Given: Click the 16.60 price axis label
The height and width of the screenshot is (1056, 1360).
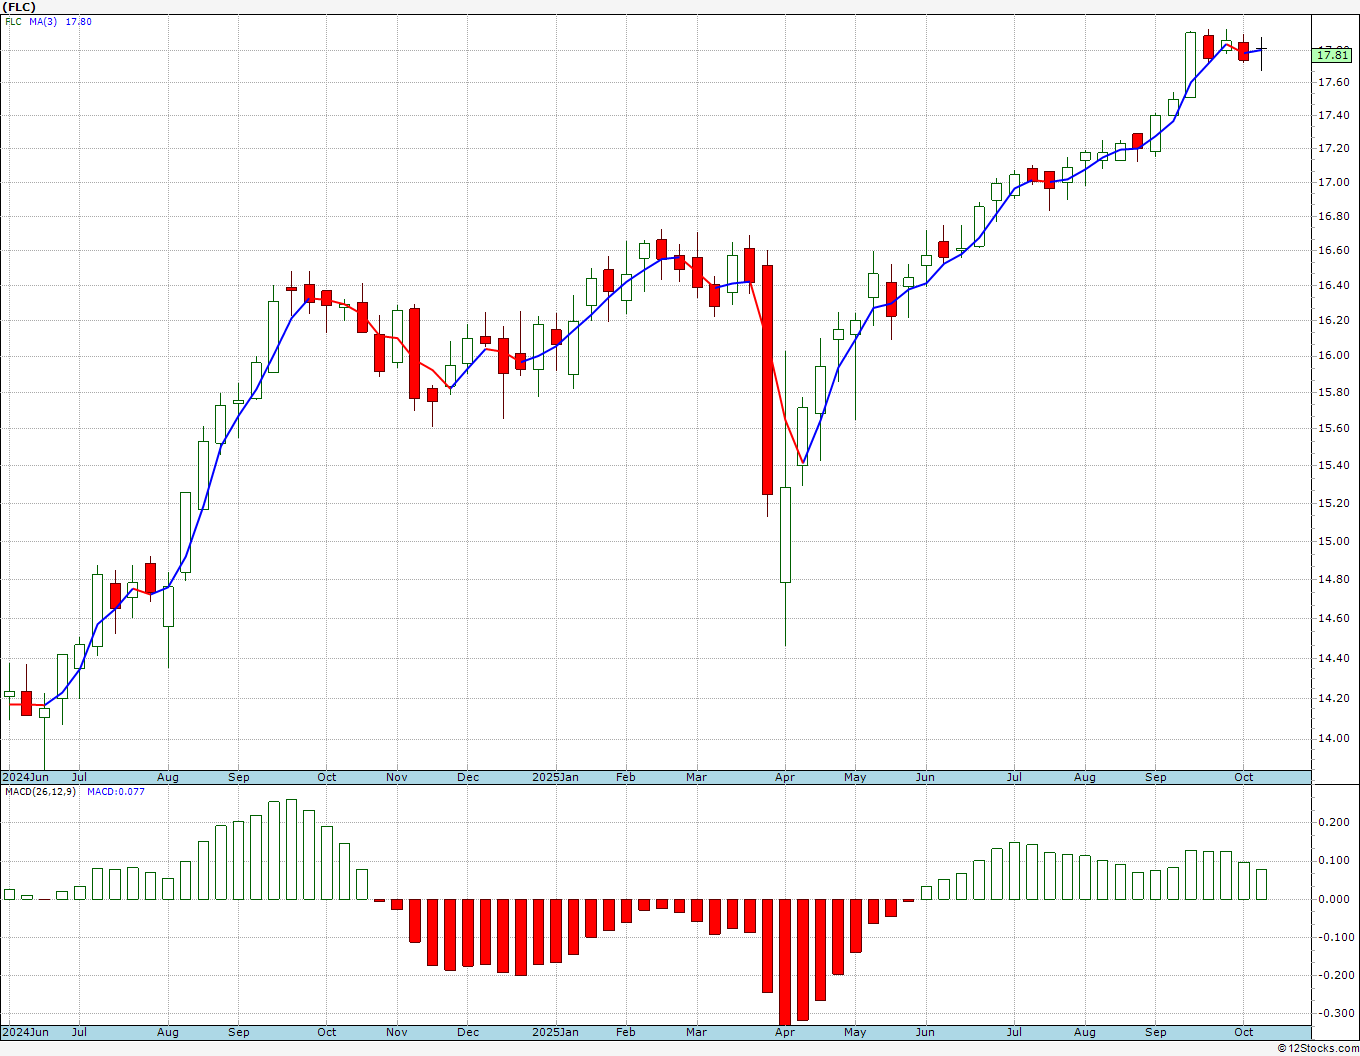Looking at the screenshot, I should coord(1333,251).
